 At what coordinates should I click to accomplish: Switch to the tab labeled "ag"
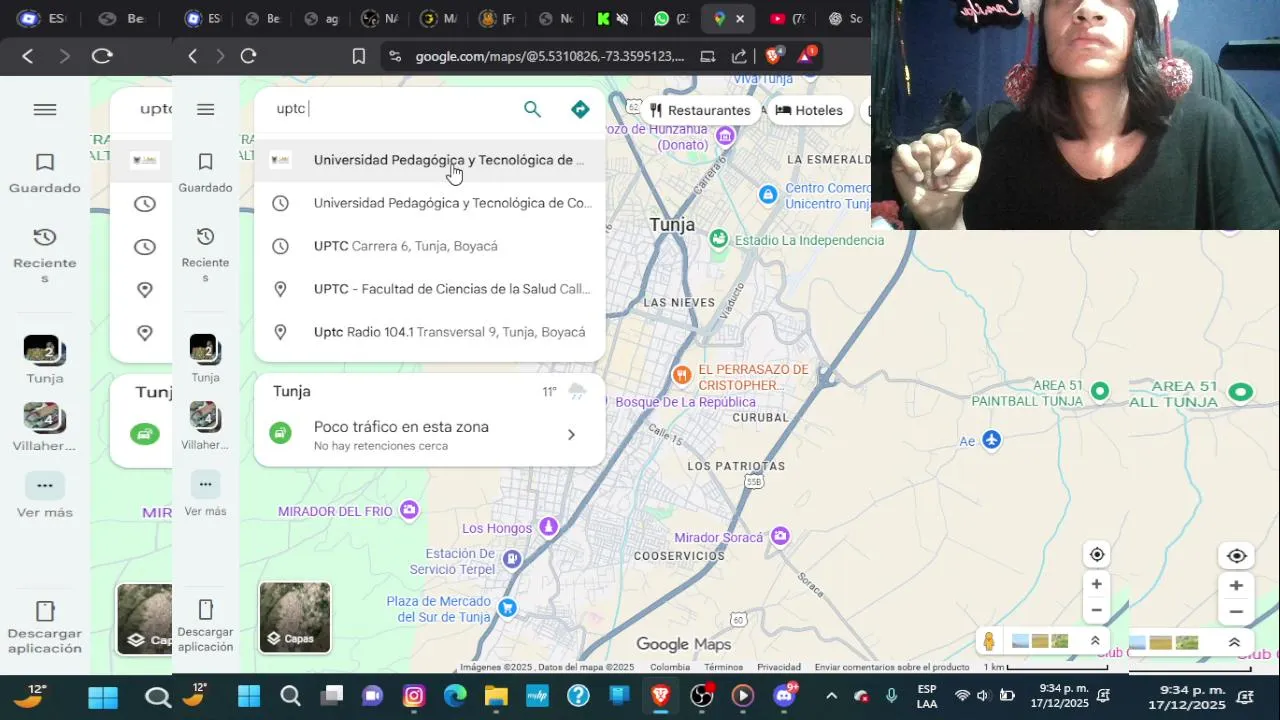click(x=320, y=18)
